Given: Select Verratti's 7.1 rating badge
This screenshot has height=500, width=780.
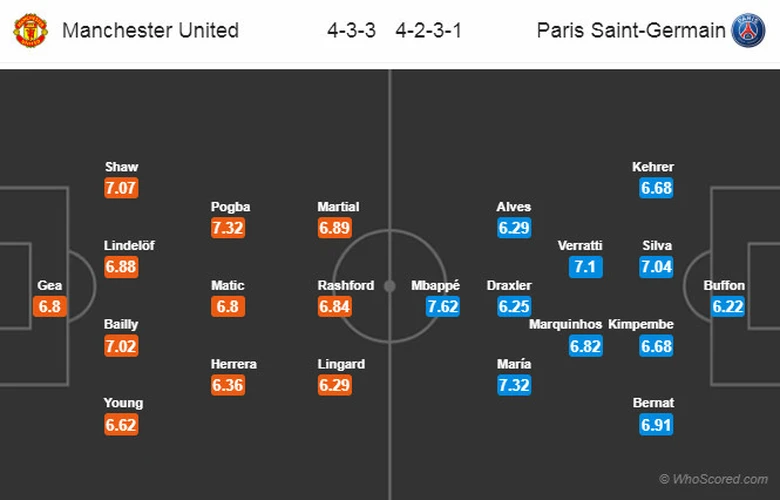Looking at the screenshot, I should (586, 267).
